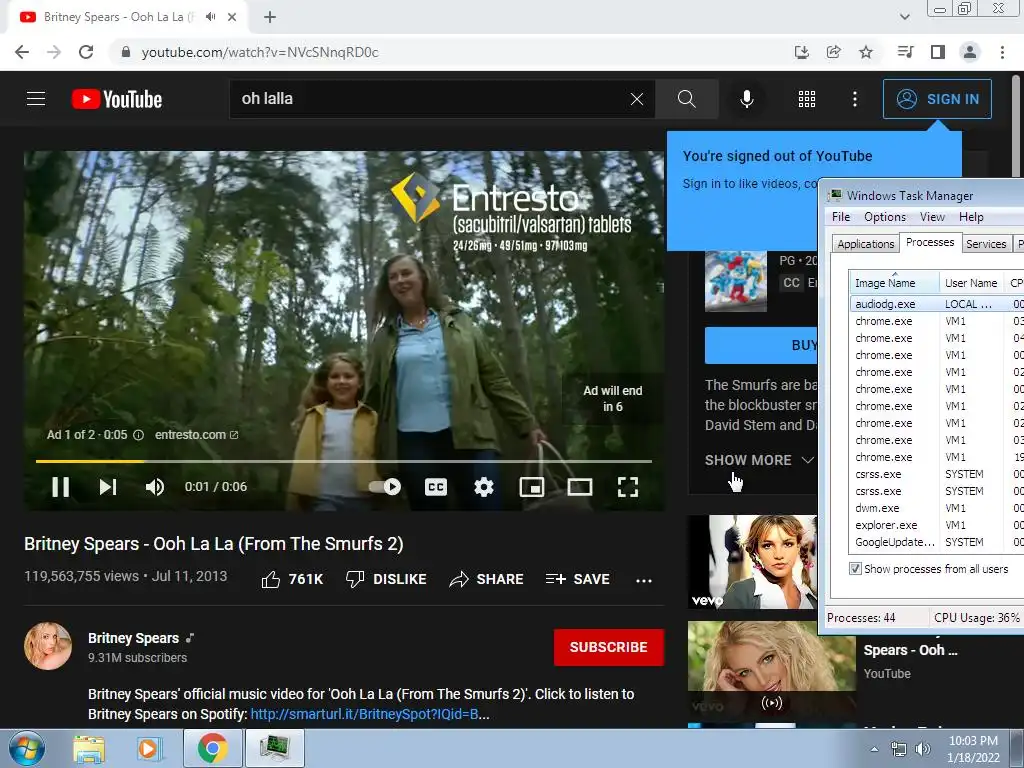Seek on the video progress bar
The width and height of the screenshot is (1024, 768).
click(344, 461)
